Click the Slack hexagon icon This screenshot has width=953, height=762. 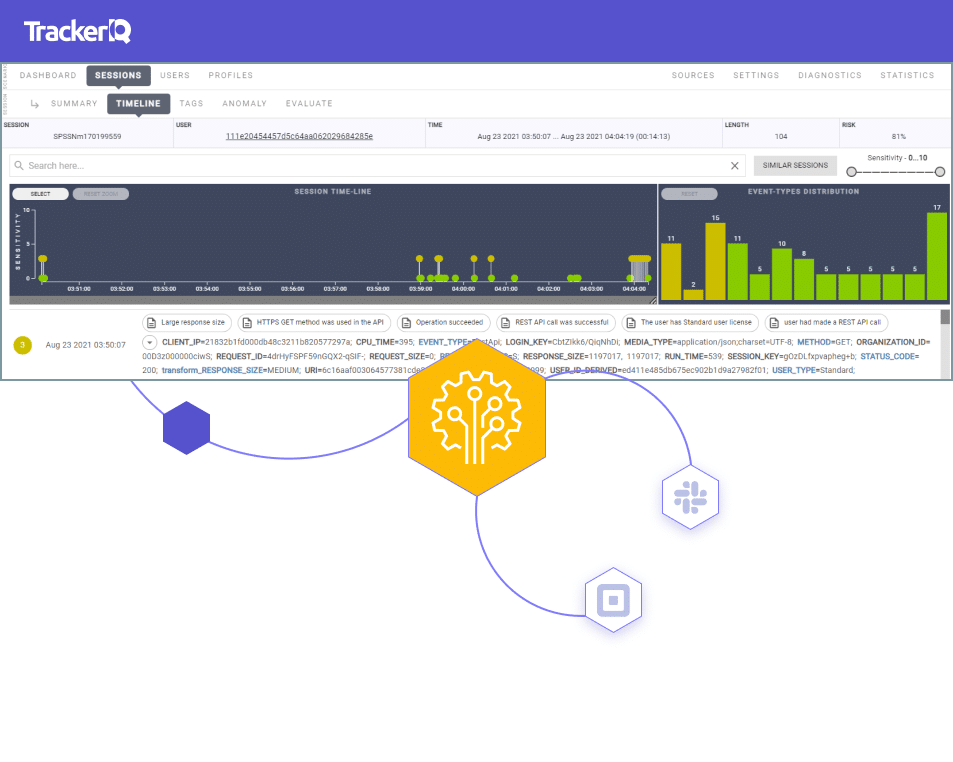[690, 497]
